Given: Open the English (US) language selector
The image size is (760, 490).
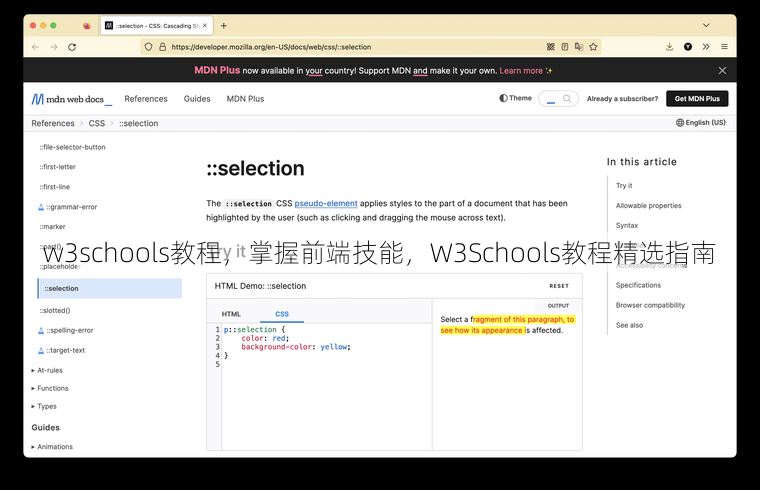Looking at the screenshot, I should [701, 123].
